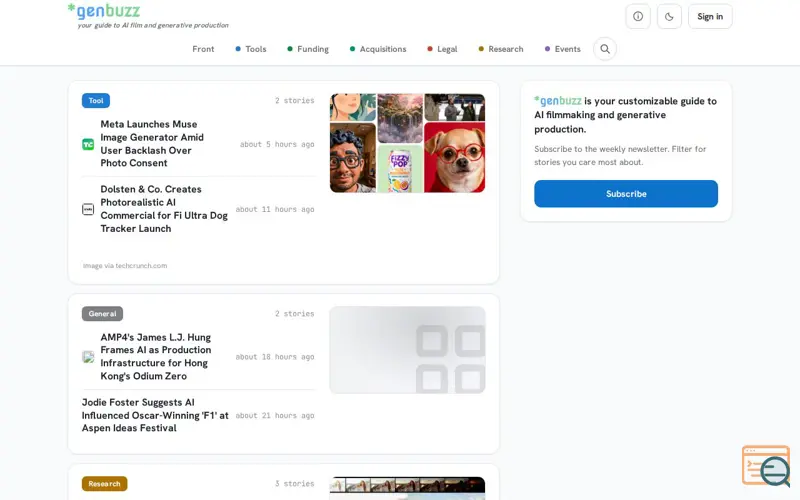Click source icon beside AMP4 story
Screen dimensions: 800x500
coord(88,357)
